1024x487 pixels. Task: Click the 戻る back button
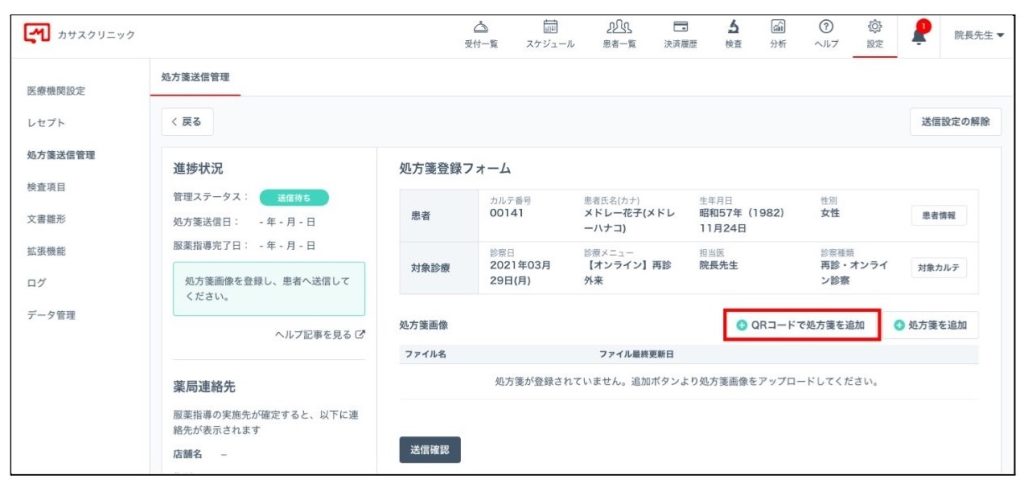[187, 122]
